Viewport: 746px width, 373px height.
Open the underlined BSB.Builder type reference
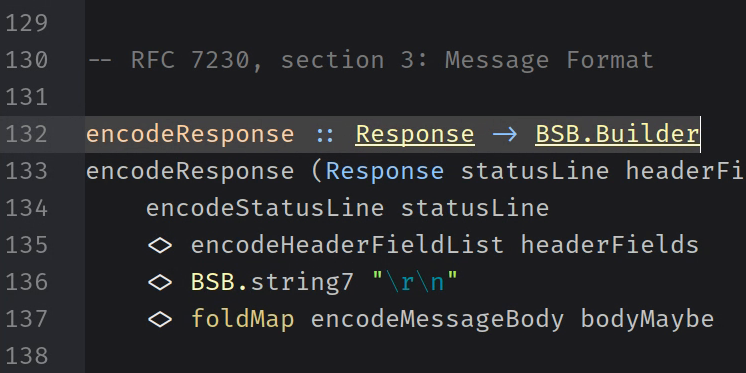(x=618, y=135)
